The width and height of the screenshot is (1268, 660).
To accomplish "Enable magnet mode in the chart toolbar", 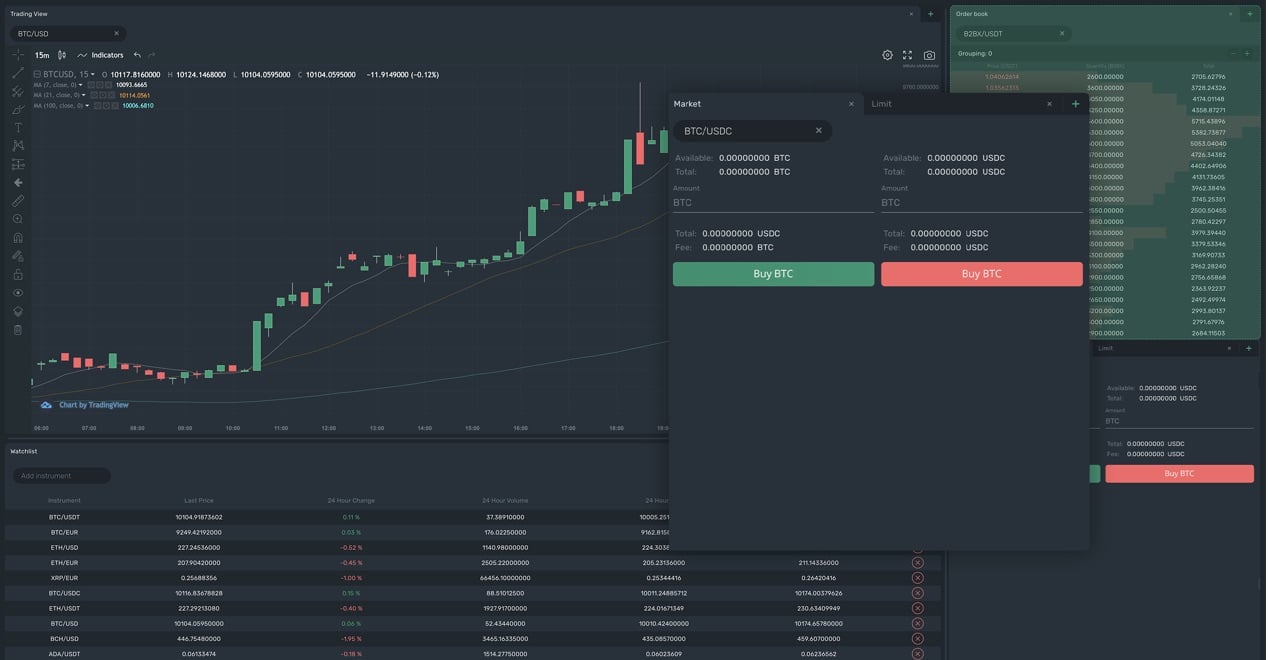I will click(x=18, y=238).
